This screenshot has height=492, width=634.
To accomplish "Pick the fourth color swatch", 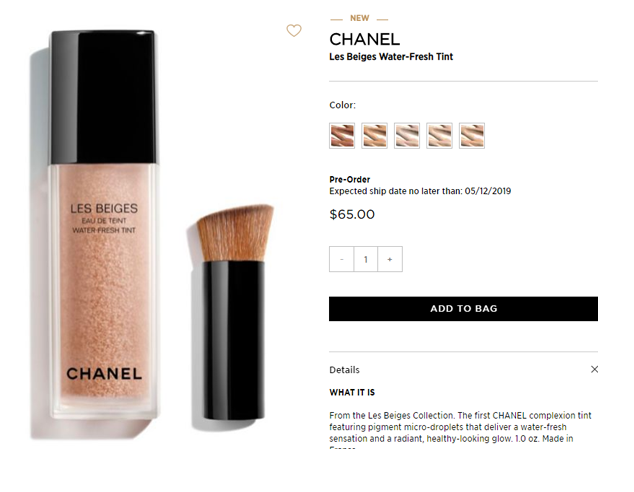I will (x=440, y=135).
